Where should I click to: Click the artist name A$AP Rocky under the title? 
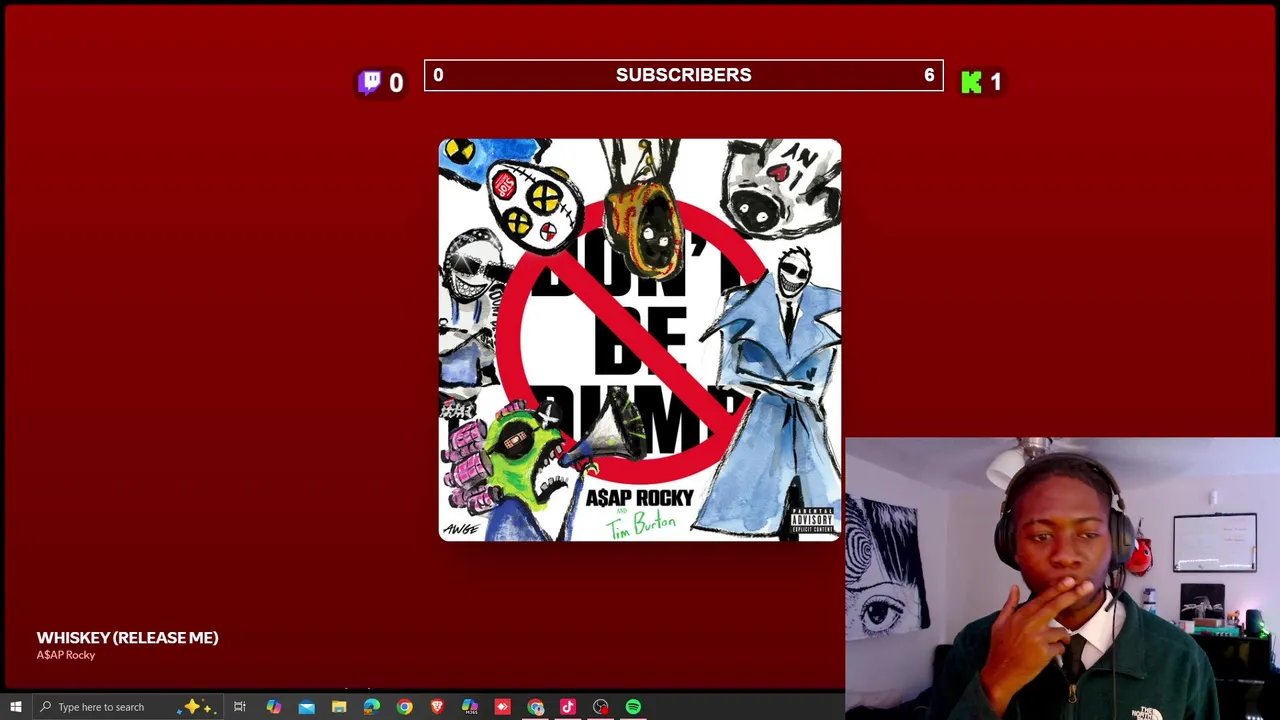66,655
